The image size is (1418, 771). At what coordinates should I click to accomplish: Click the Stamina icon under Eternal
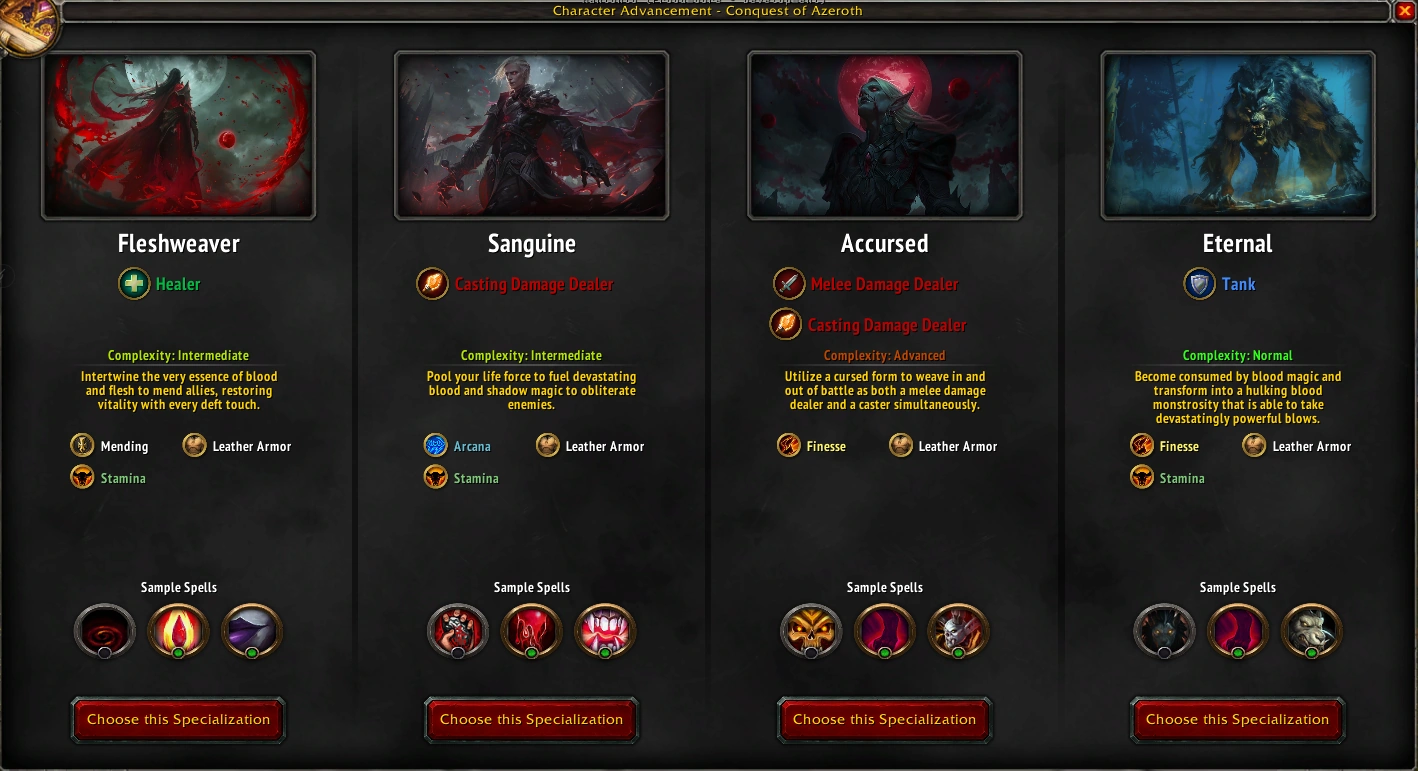click(1142, 477)
